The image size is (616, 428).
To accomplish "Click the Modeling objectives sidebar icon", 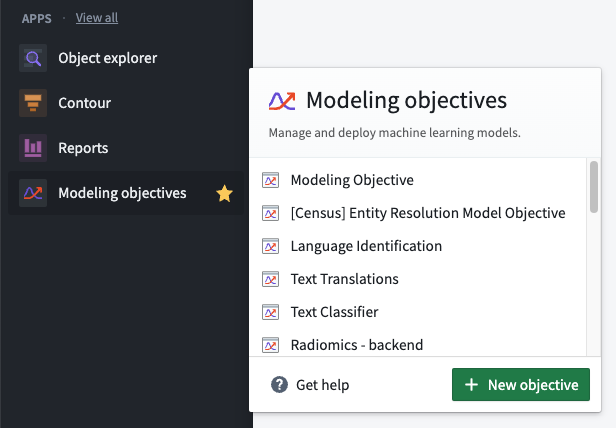I will pyautogui.click(x=33, y=193).
